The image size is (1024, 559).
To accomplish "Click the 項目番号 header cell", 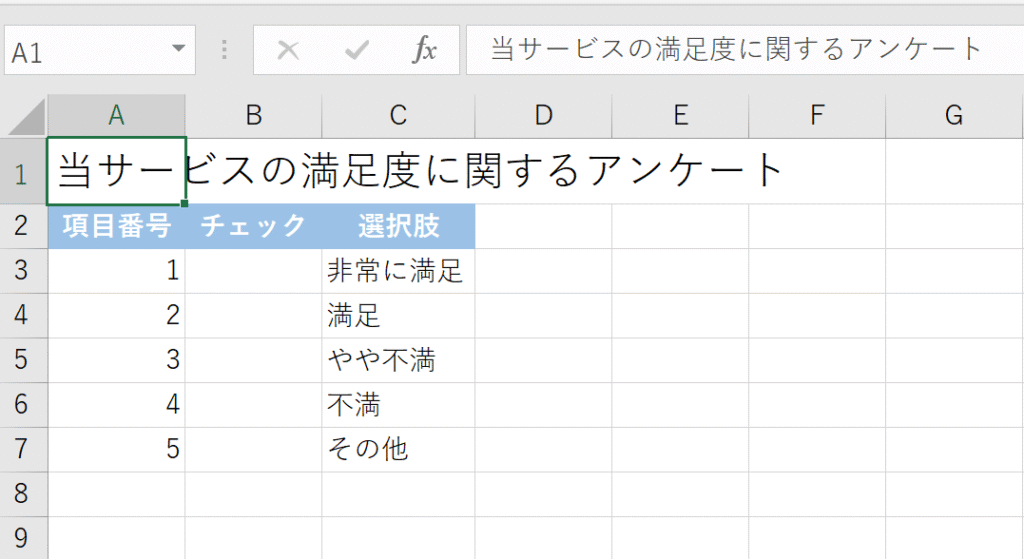I will coord(116,226).
